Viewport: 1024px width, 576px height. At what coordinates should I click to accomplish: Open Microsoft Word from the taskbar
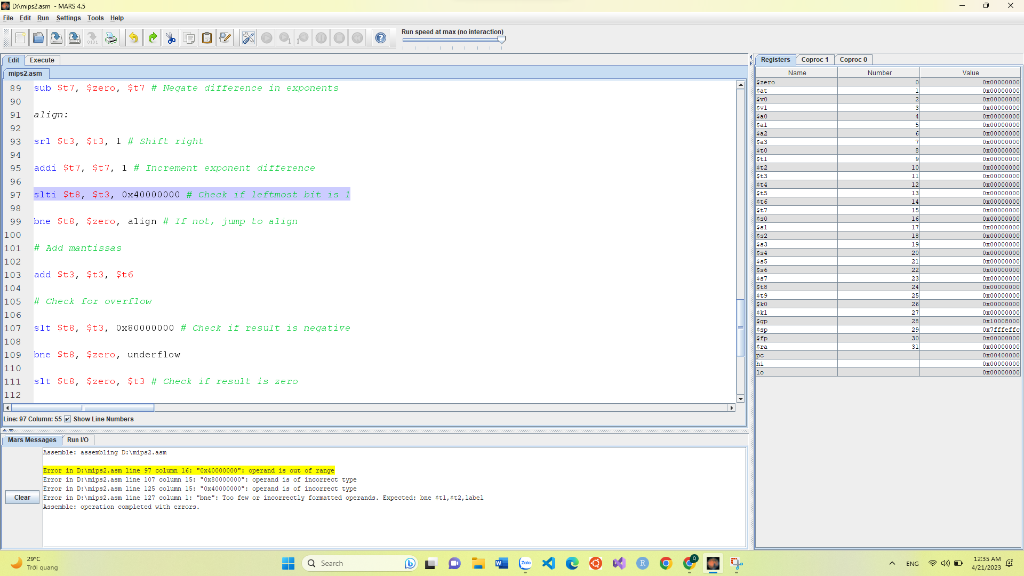tap(502, 563)
